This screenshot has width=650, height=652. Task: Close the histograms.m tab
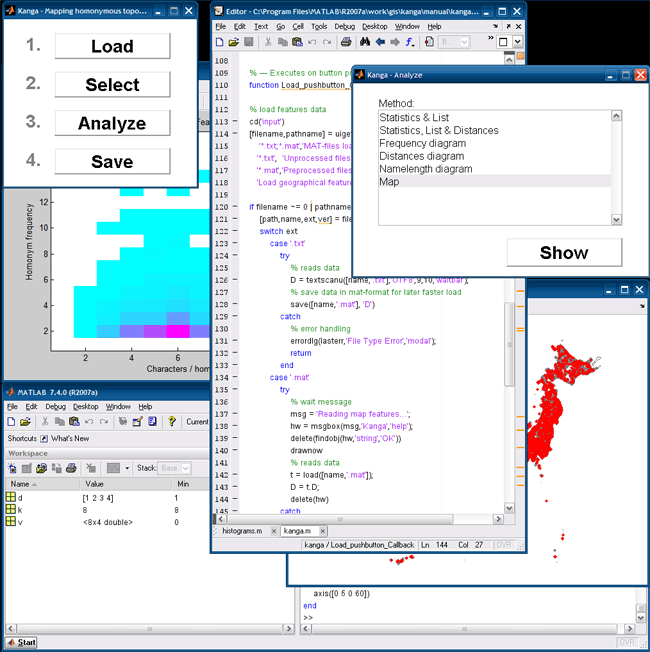coord(274,531)
